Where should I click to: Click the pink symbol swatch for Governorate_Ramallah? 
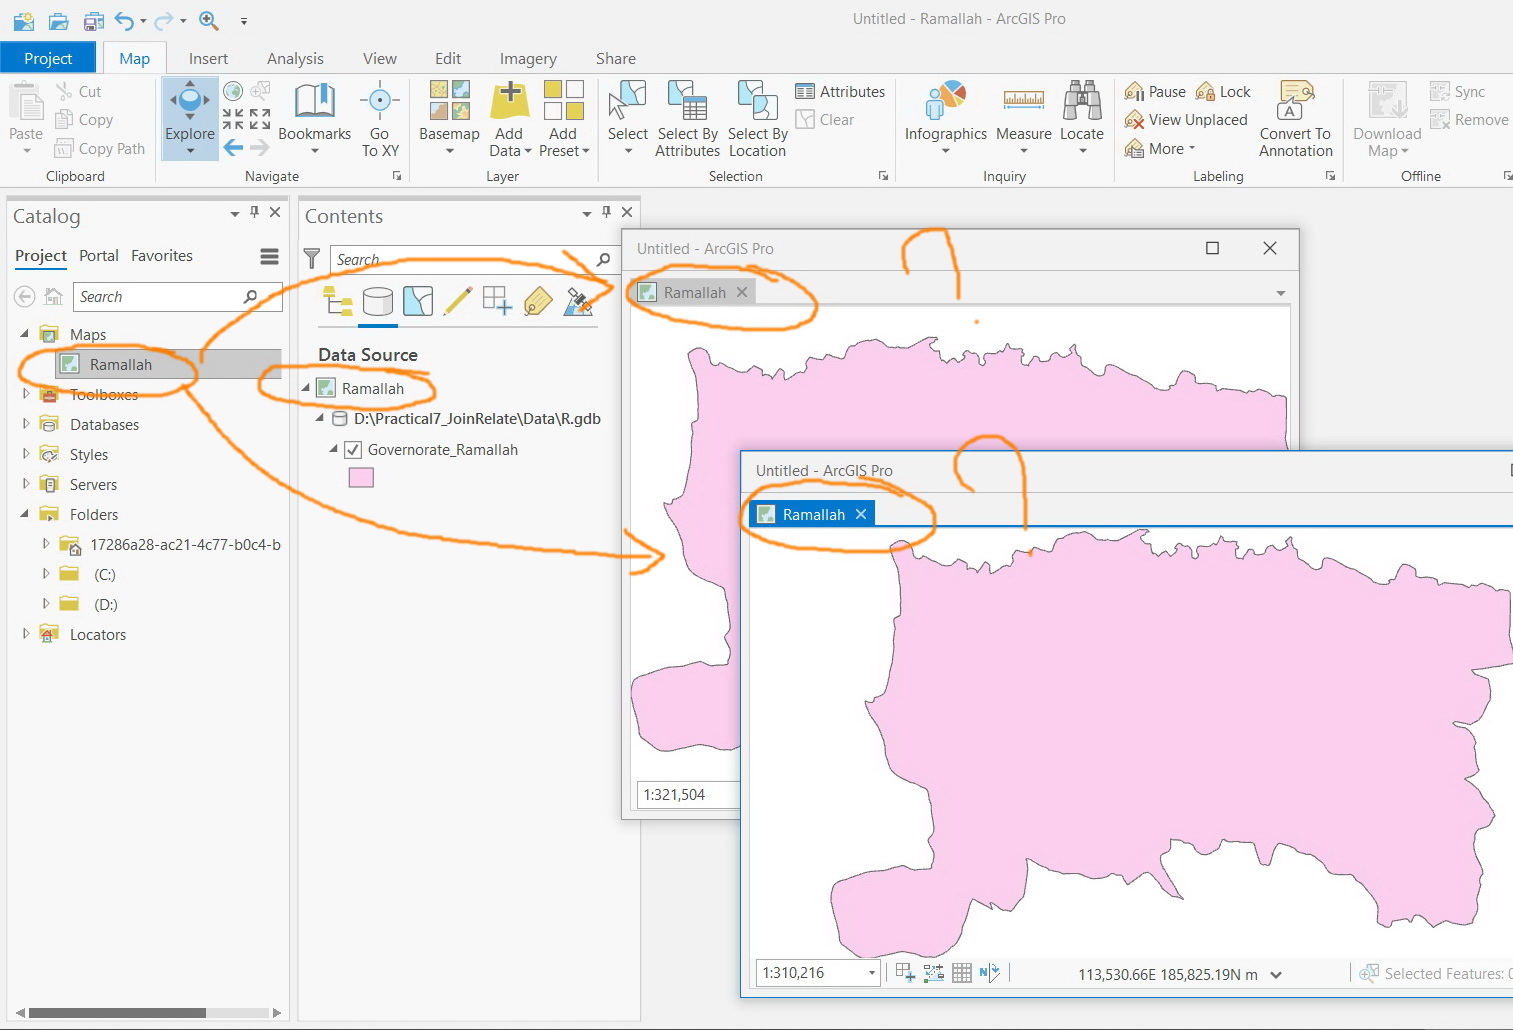click(x=361, y=478)
